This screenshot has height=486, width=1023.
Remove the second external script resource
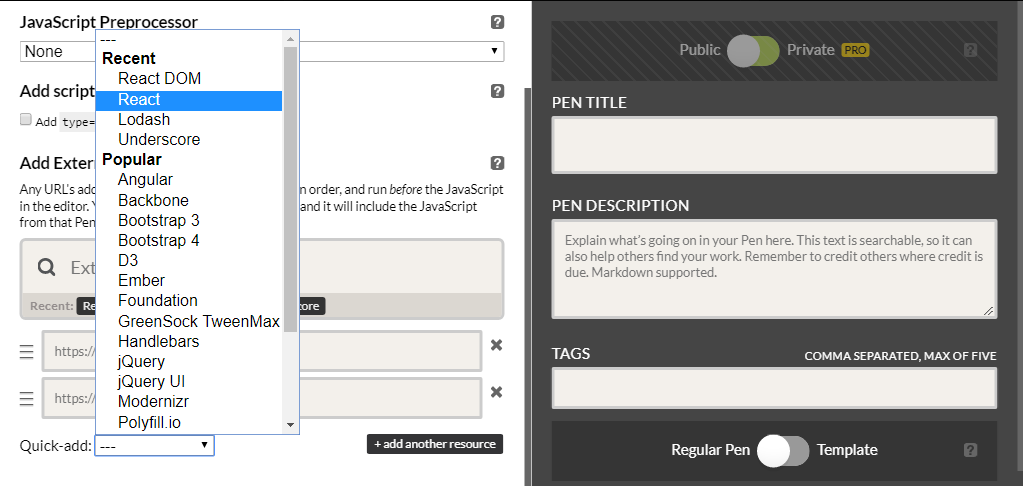point(496,392)
